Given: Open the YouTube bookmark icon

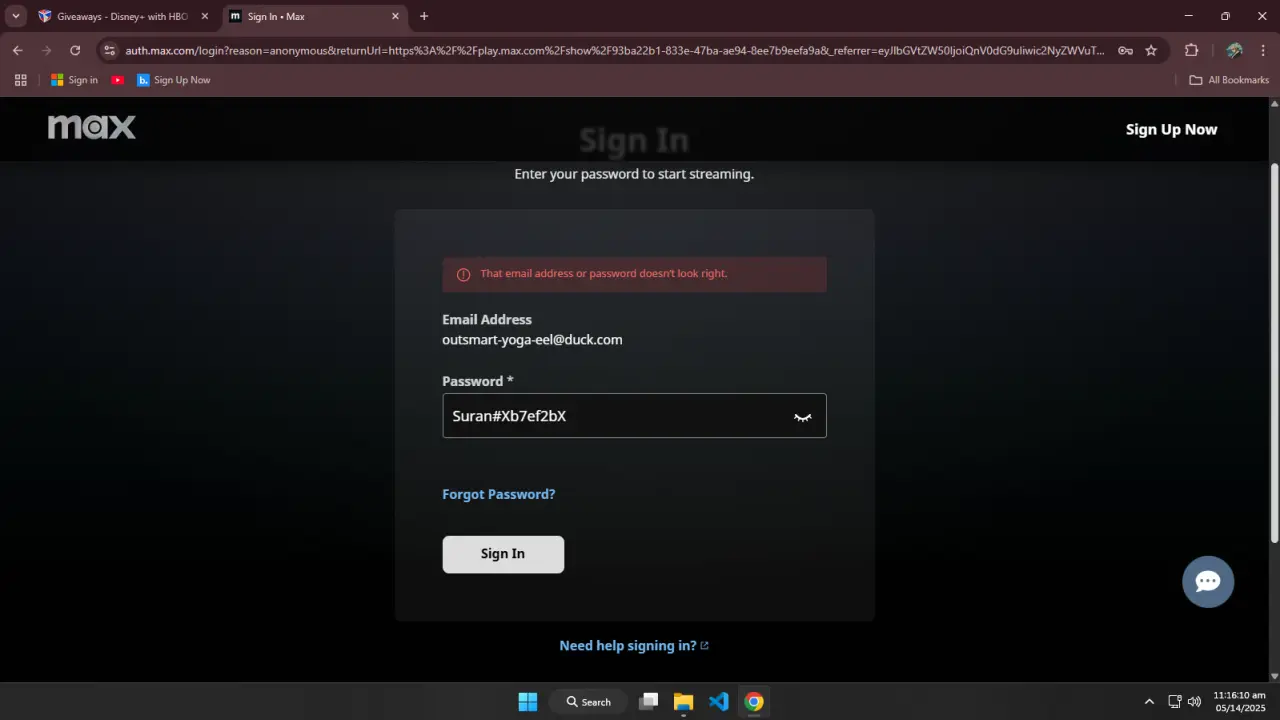Looking at the screenshot, I should pyautogui.click(x=118, y=80).
